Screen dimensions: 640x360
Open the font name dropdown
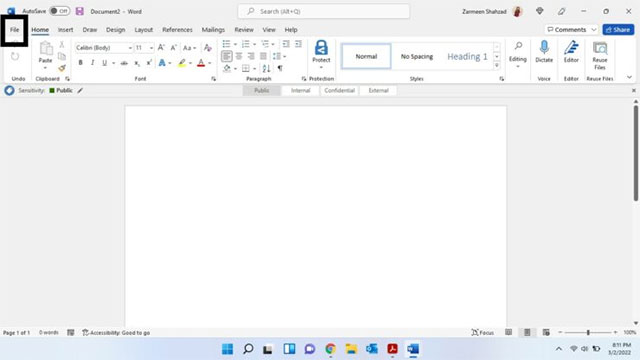[x=130, y=48]
